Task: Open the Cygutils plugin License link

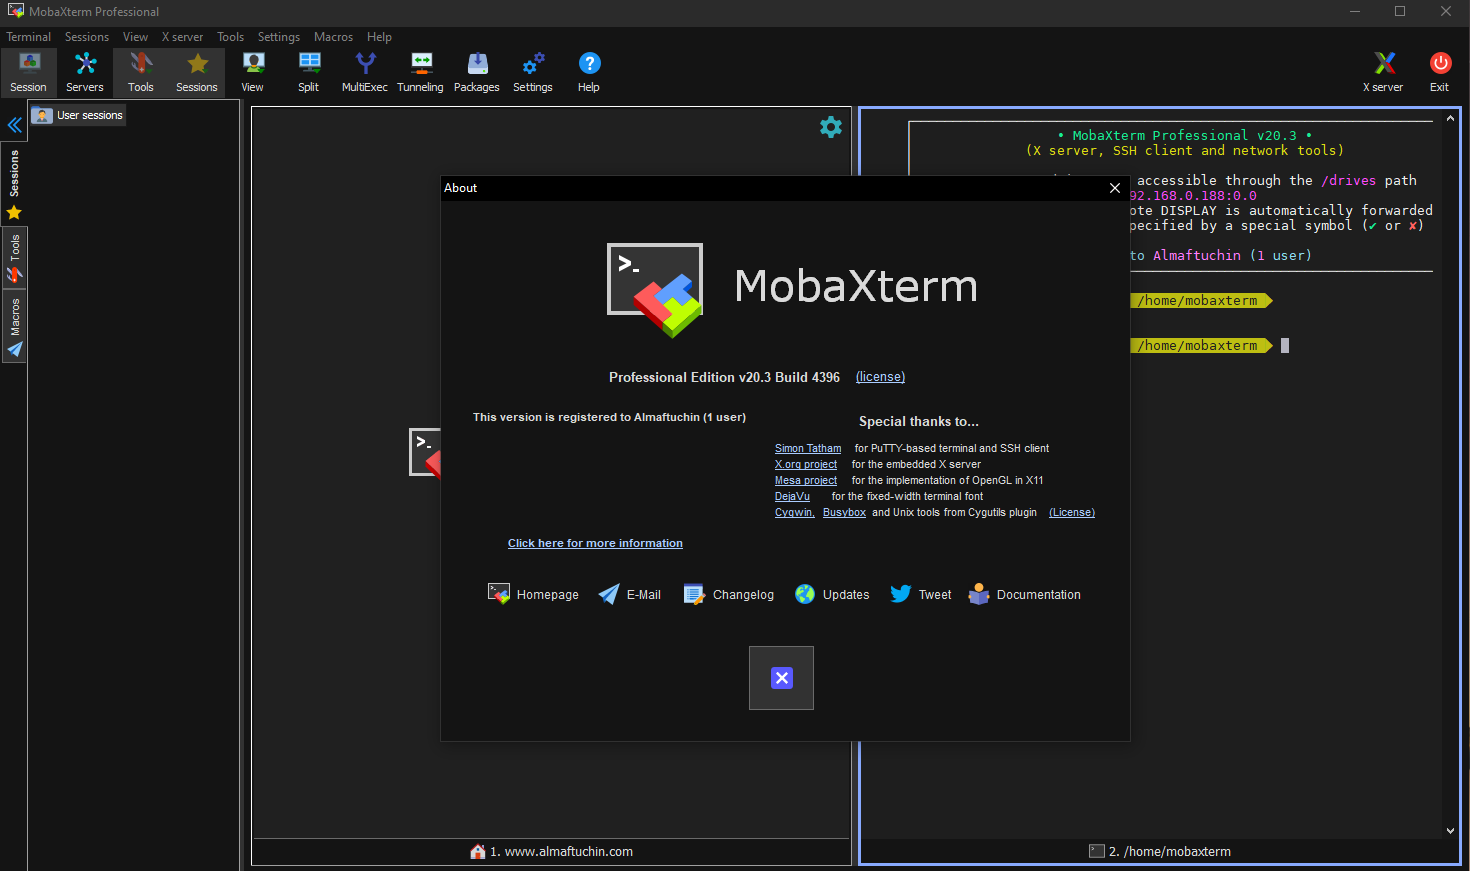Action: click(x=1072, y=513)
